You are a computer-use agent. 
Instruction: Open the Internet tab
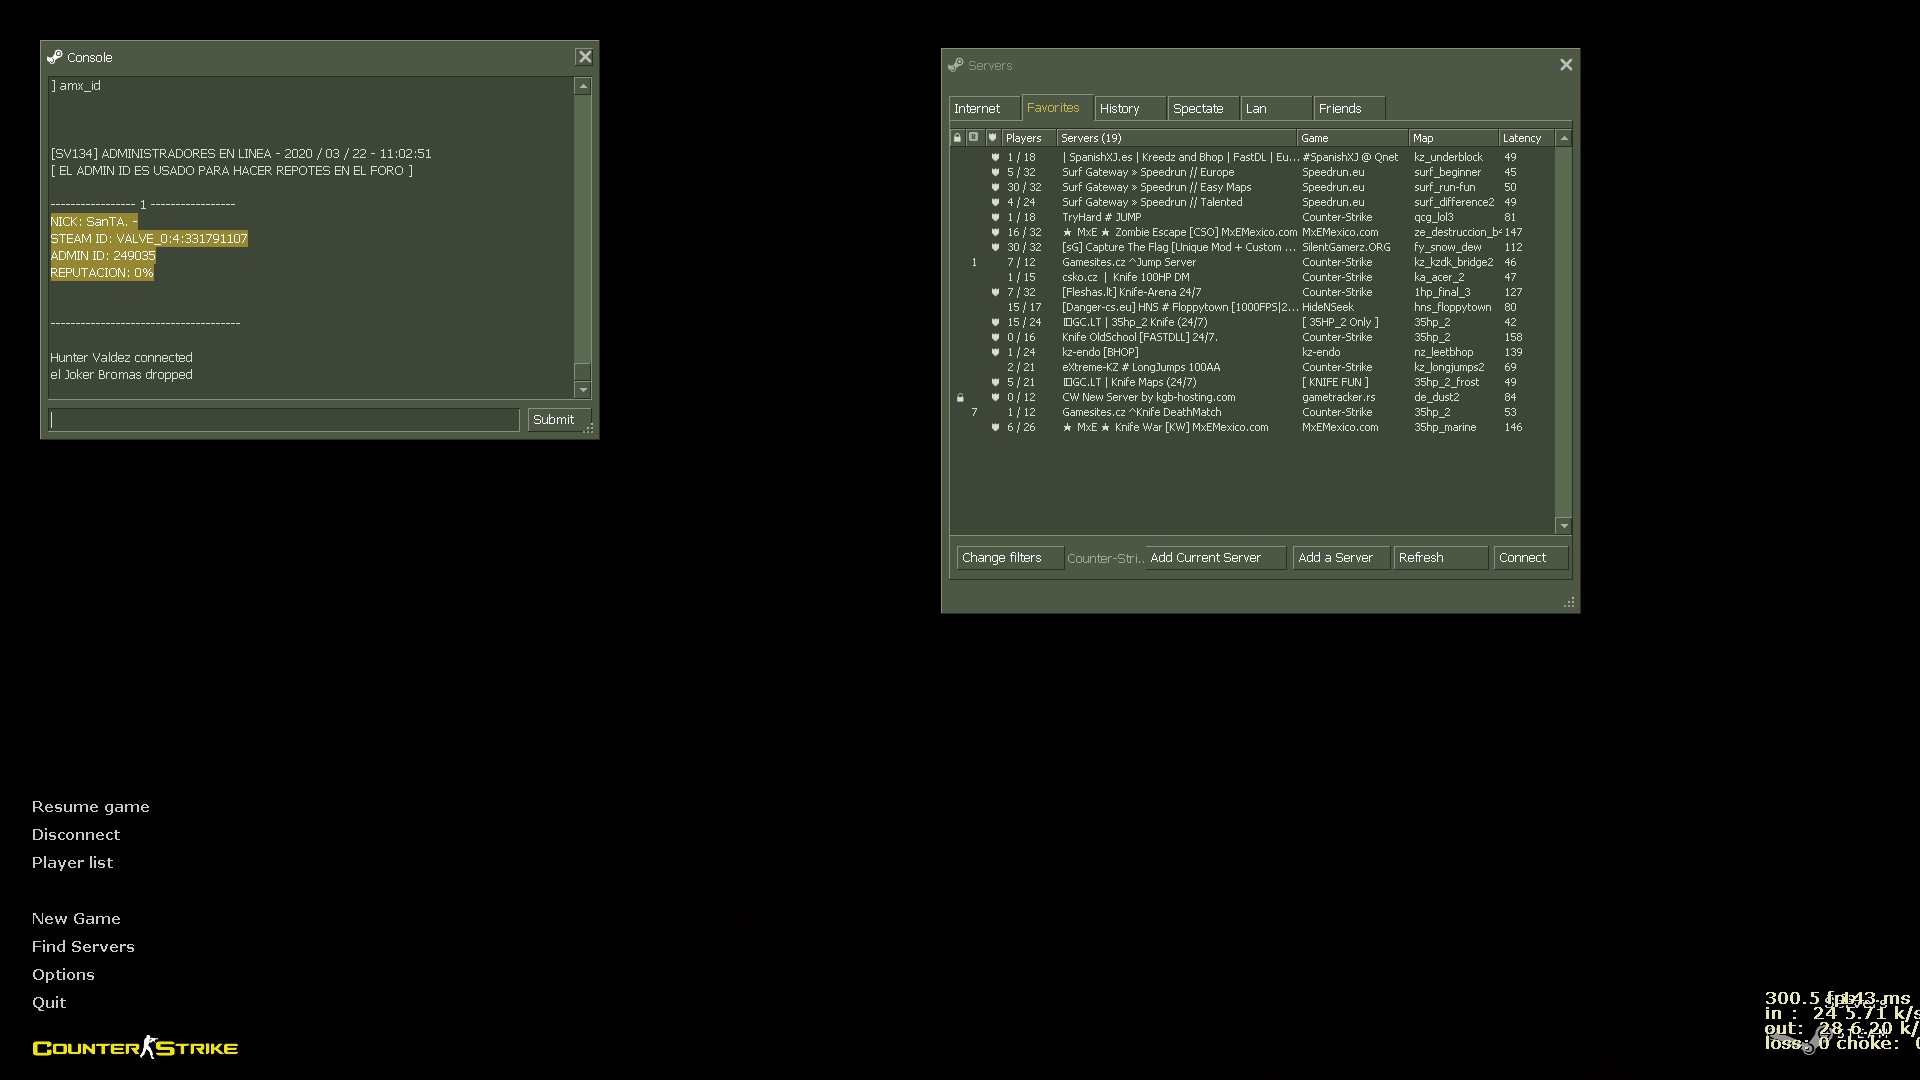pyautogui.click(x=984, y=108)
